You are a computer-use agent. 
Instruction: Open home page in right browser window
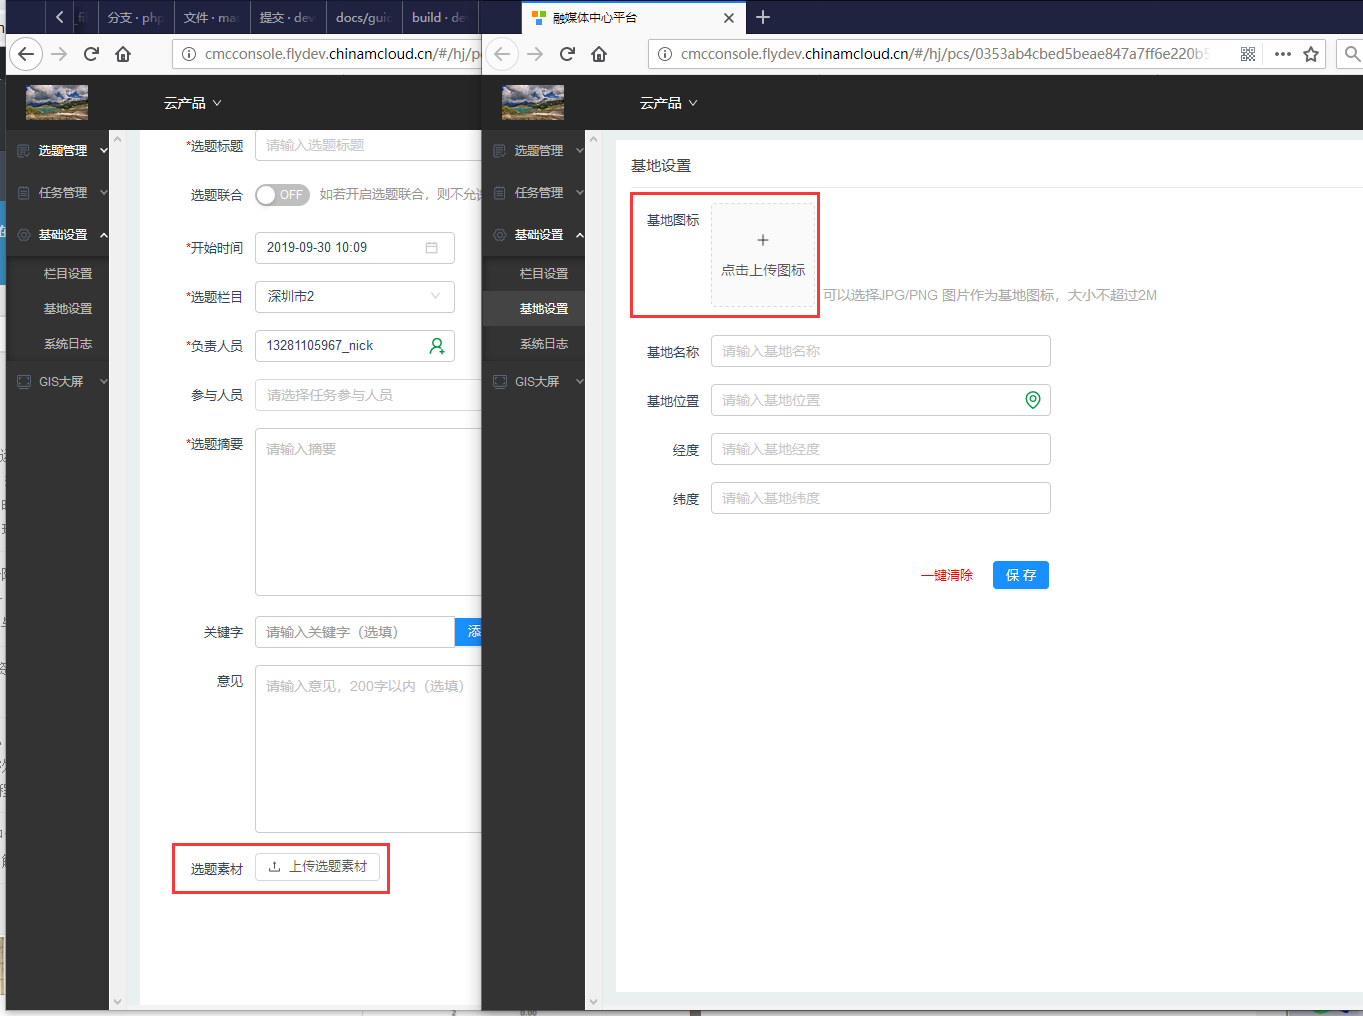[x=599, y=54]
